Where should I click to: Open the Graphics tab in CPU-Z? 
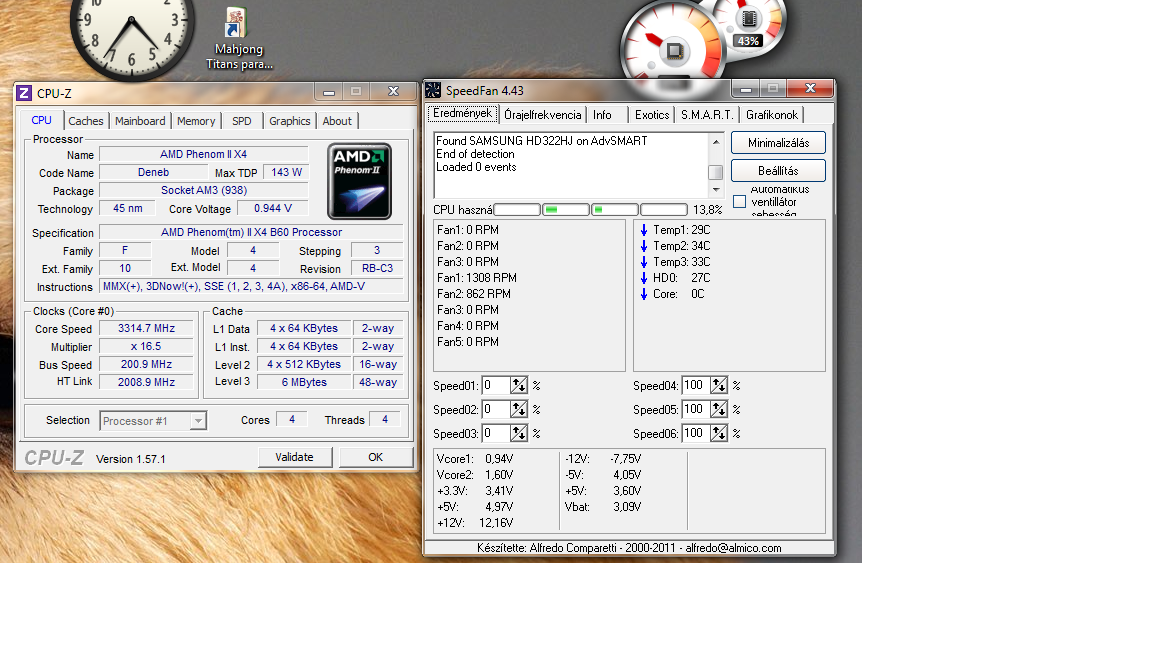[289, 121]
